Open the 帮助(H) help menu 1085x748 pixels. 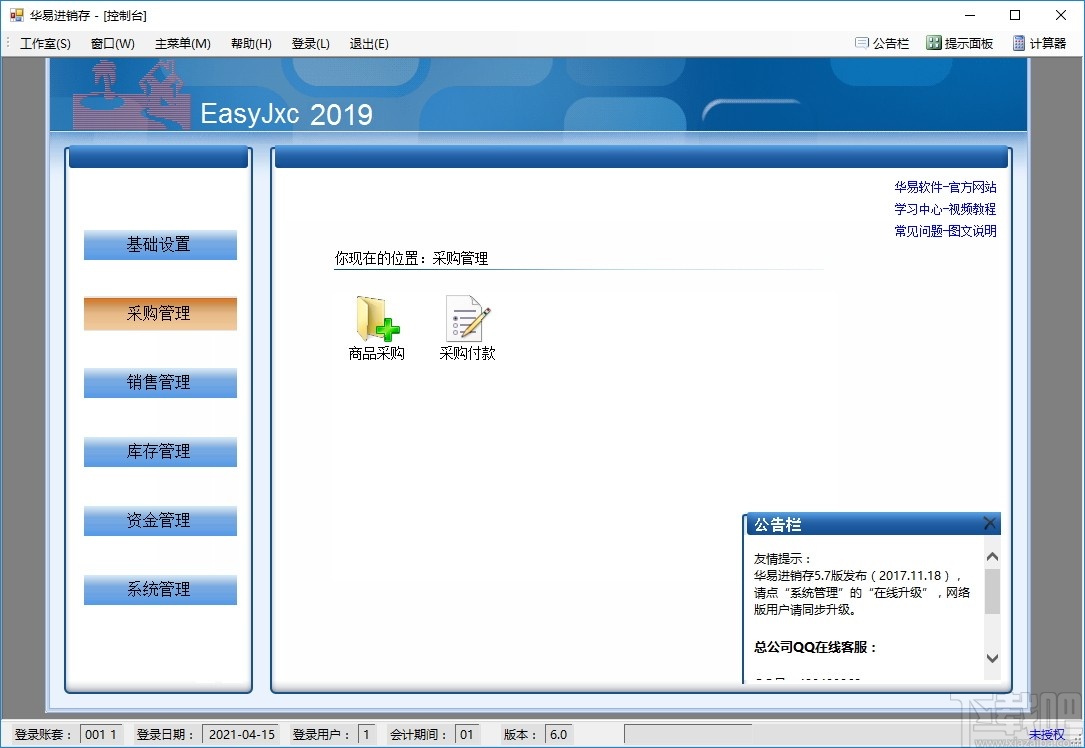[x=250, y=43]
